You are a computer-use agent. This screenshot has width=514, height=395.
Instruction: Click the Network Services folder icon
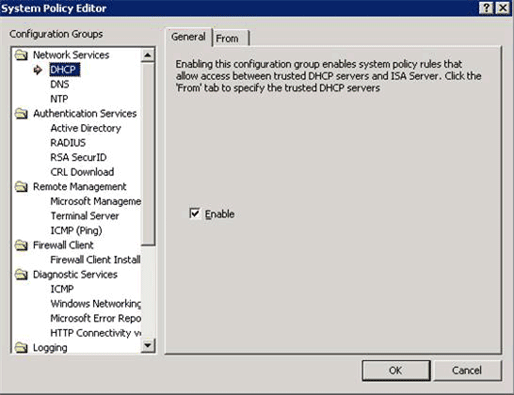pyautogui.click(x=22, y=55)
